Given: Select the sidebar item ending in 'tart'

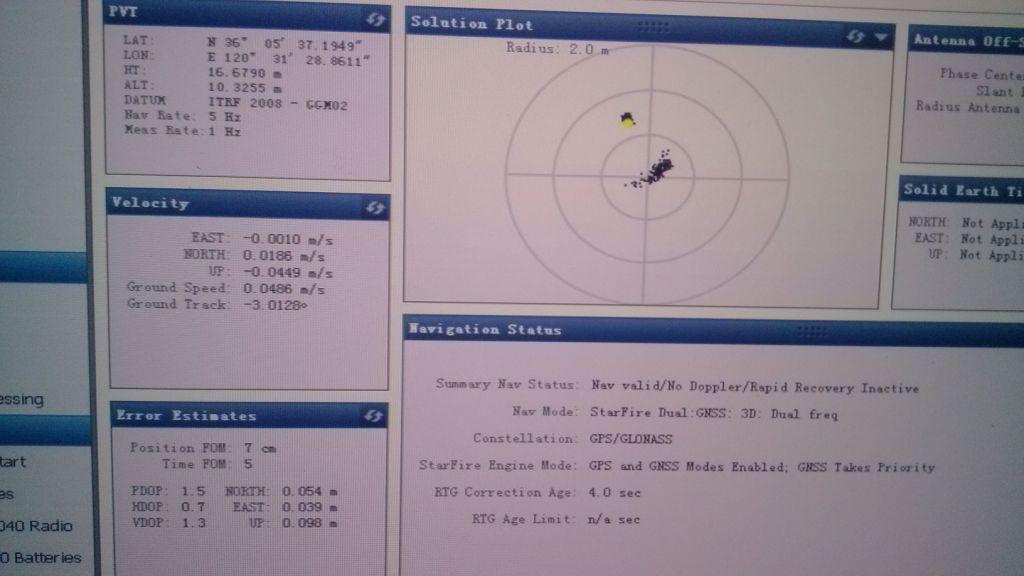Looking at the screenshot, I should [x=14, y=462].
